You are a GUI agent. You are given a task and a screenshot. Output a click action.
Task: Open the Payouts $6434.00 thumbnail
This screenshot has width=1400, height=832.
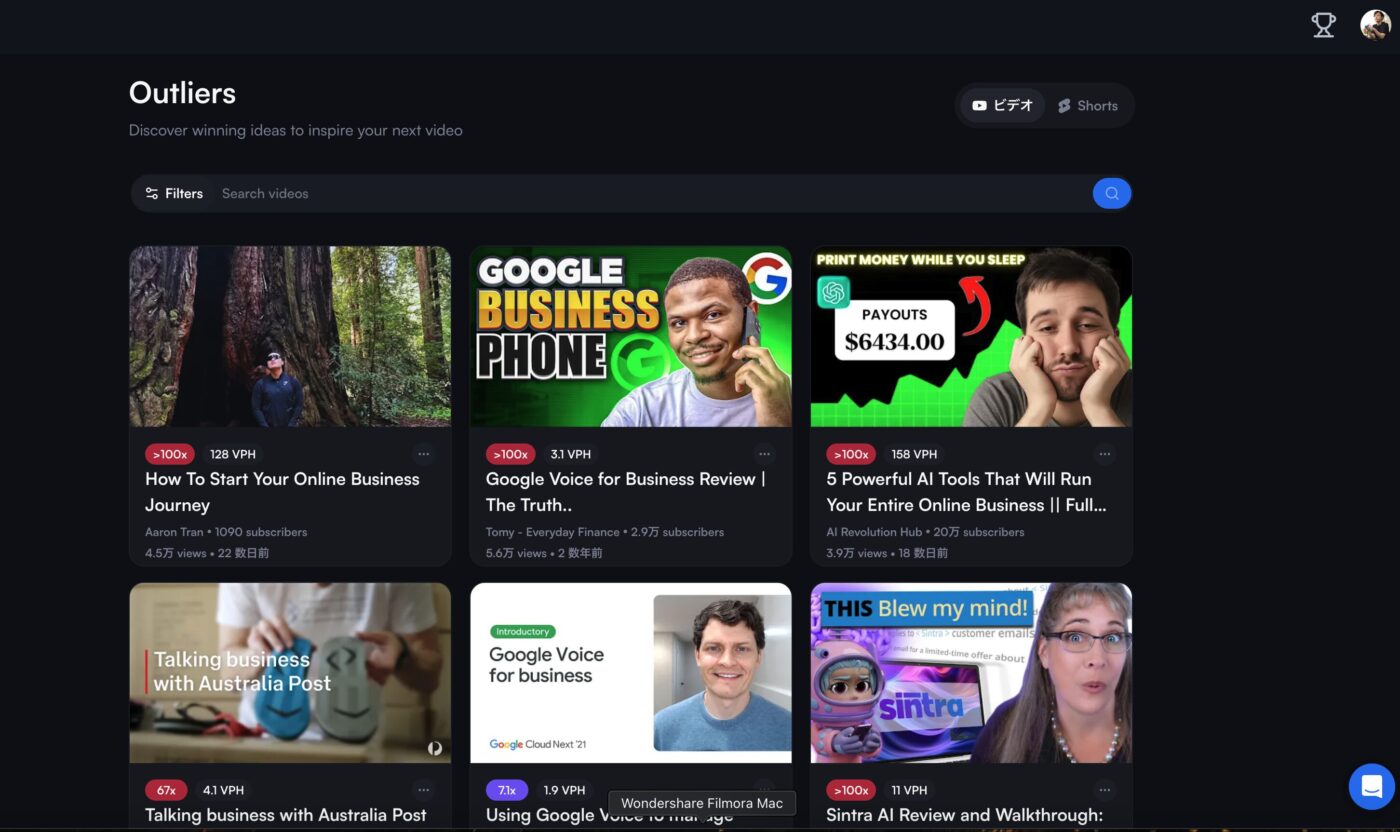pos(971,337)
